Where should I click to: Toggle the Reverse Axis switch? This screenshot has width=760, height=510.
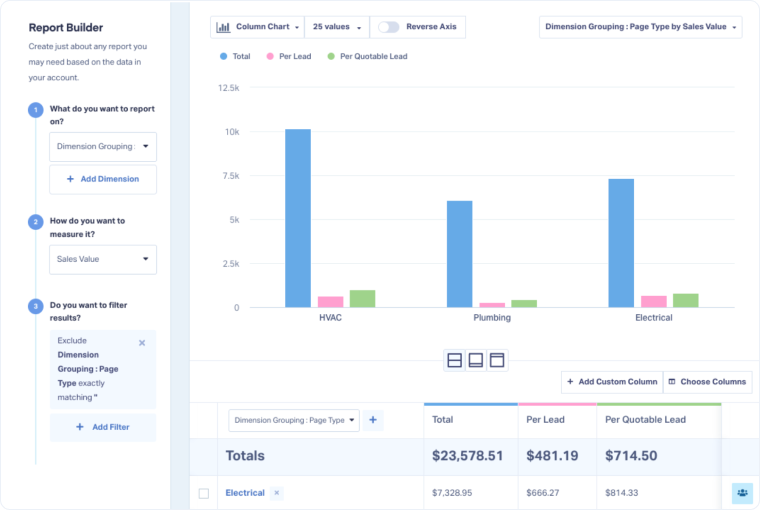[x=388, y=27]
